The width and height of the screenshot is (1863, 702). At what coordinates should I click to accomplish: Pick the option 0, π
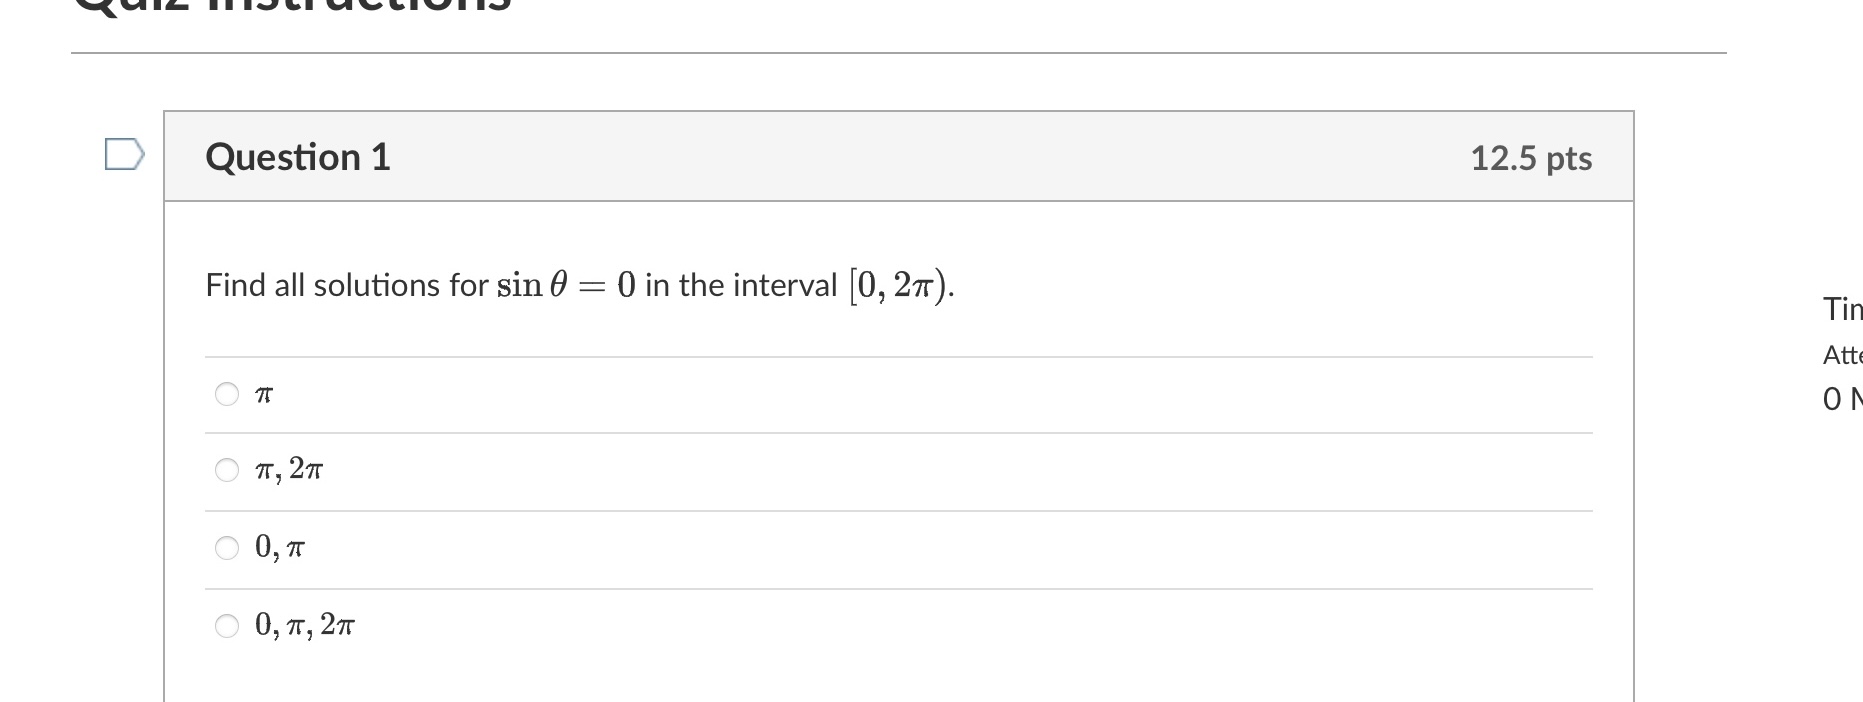click(227, 547)
